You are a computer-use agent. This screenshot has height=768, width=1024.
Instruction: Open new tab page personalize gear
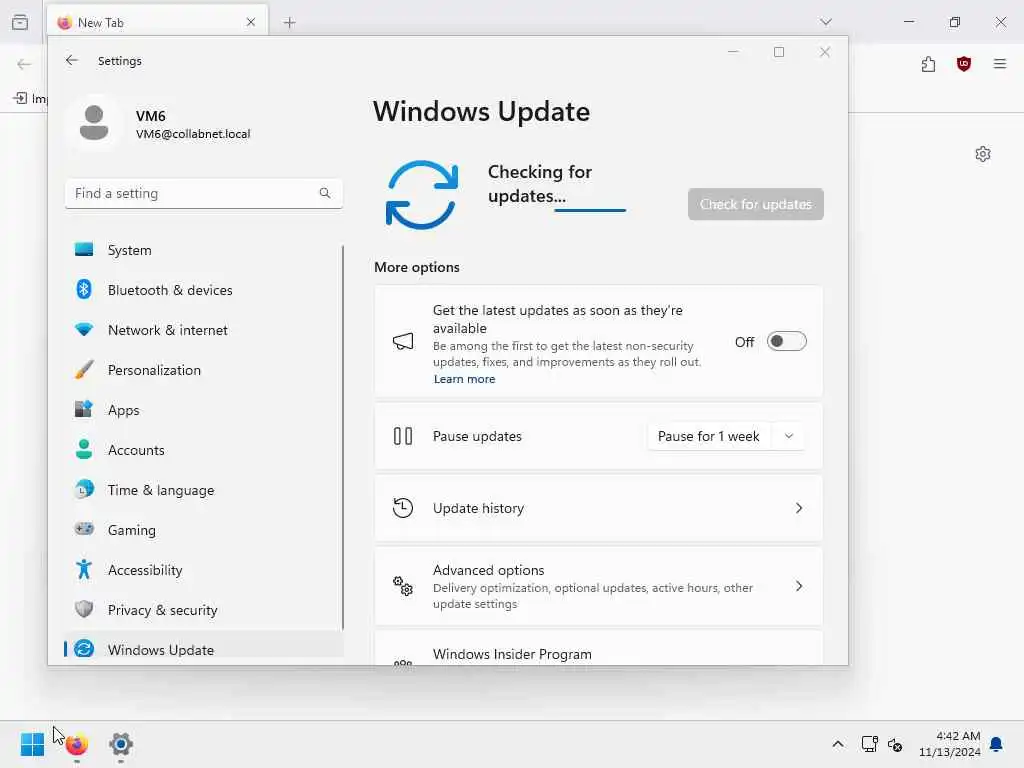(x=983, y=154)
